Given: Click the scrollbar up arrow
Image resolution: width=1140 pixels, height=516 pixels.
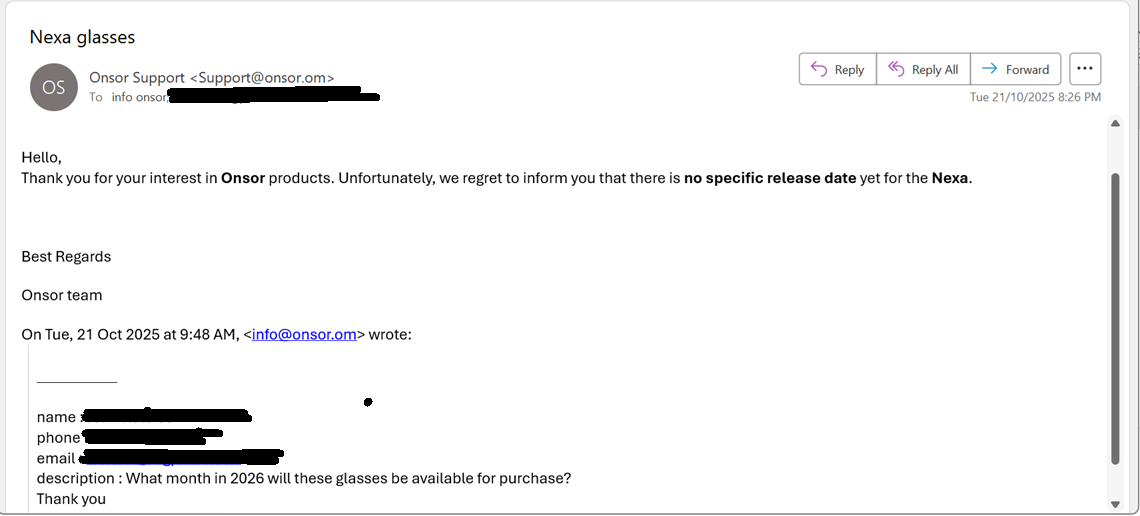Looking at the screenshot, I should coord(1116,124).
